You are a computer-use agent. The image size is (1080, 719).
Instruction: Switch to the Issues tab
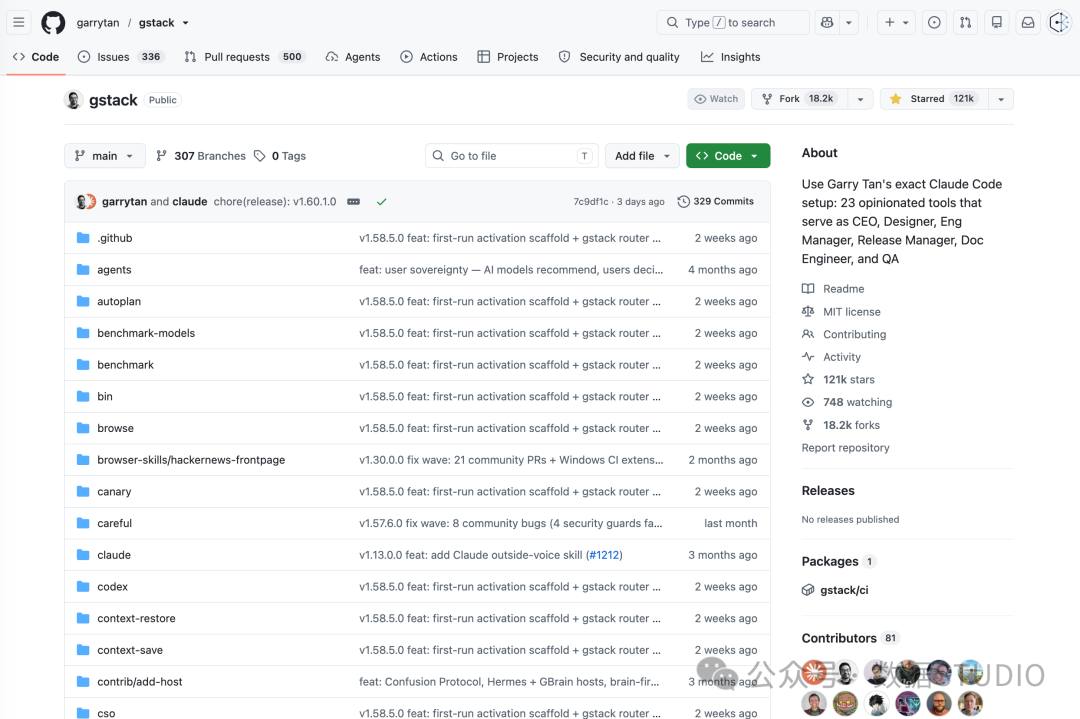point(121,57)
